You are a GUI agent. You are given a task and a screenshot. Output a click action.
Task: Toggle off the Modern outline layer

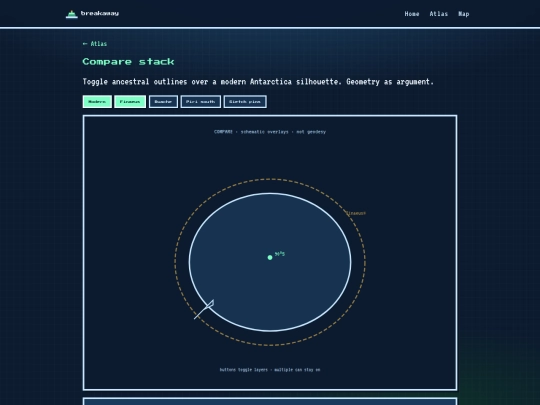(x=97, y=102)
